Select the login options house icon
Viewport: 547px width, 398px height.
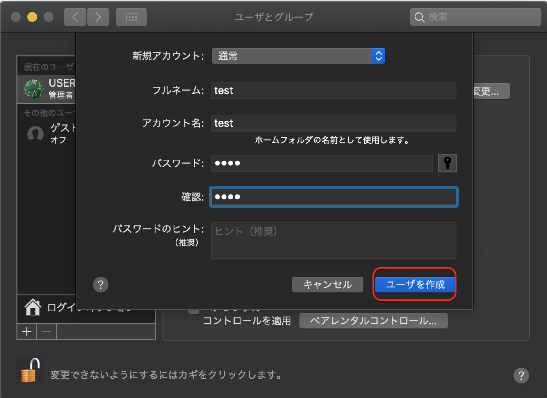(32, 307)
